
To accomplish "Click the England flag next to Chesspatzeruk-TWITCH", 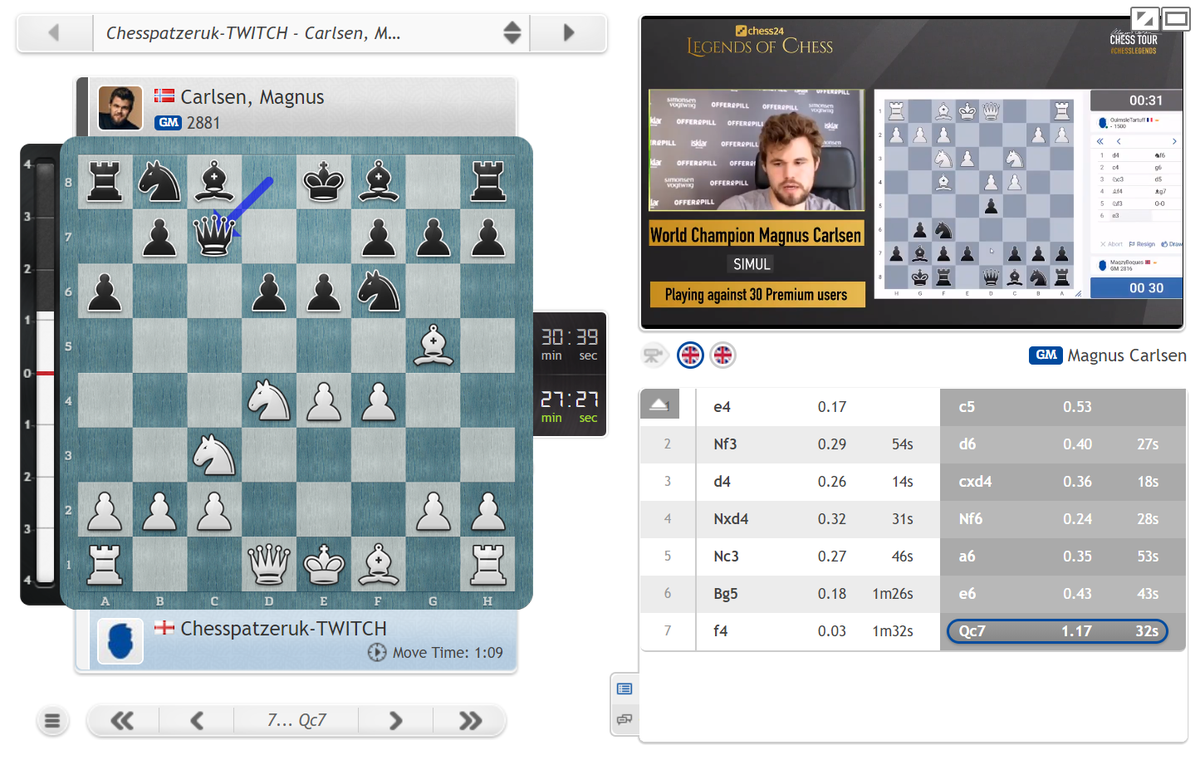I will (x=164, y=628).
